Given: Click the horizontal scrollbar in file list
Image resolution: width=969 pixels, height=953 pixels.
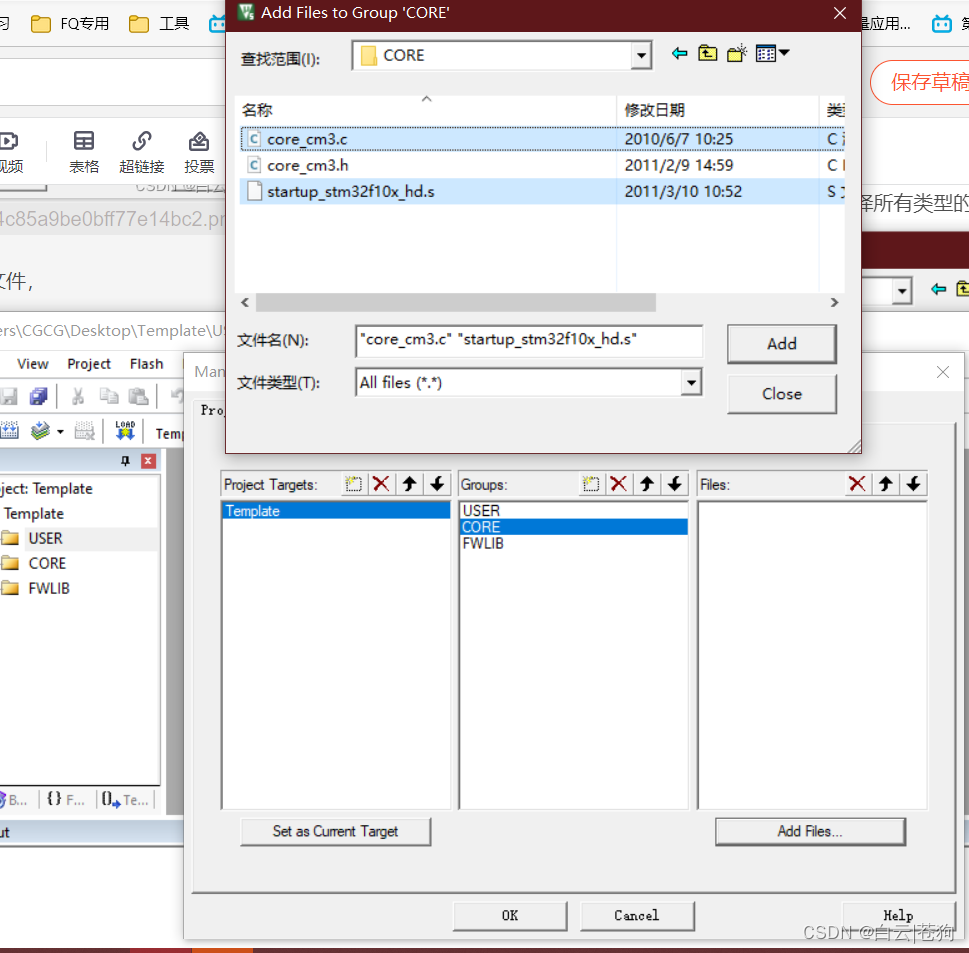Looking at the screenshot, I should point(456,302).
